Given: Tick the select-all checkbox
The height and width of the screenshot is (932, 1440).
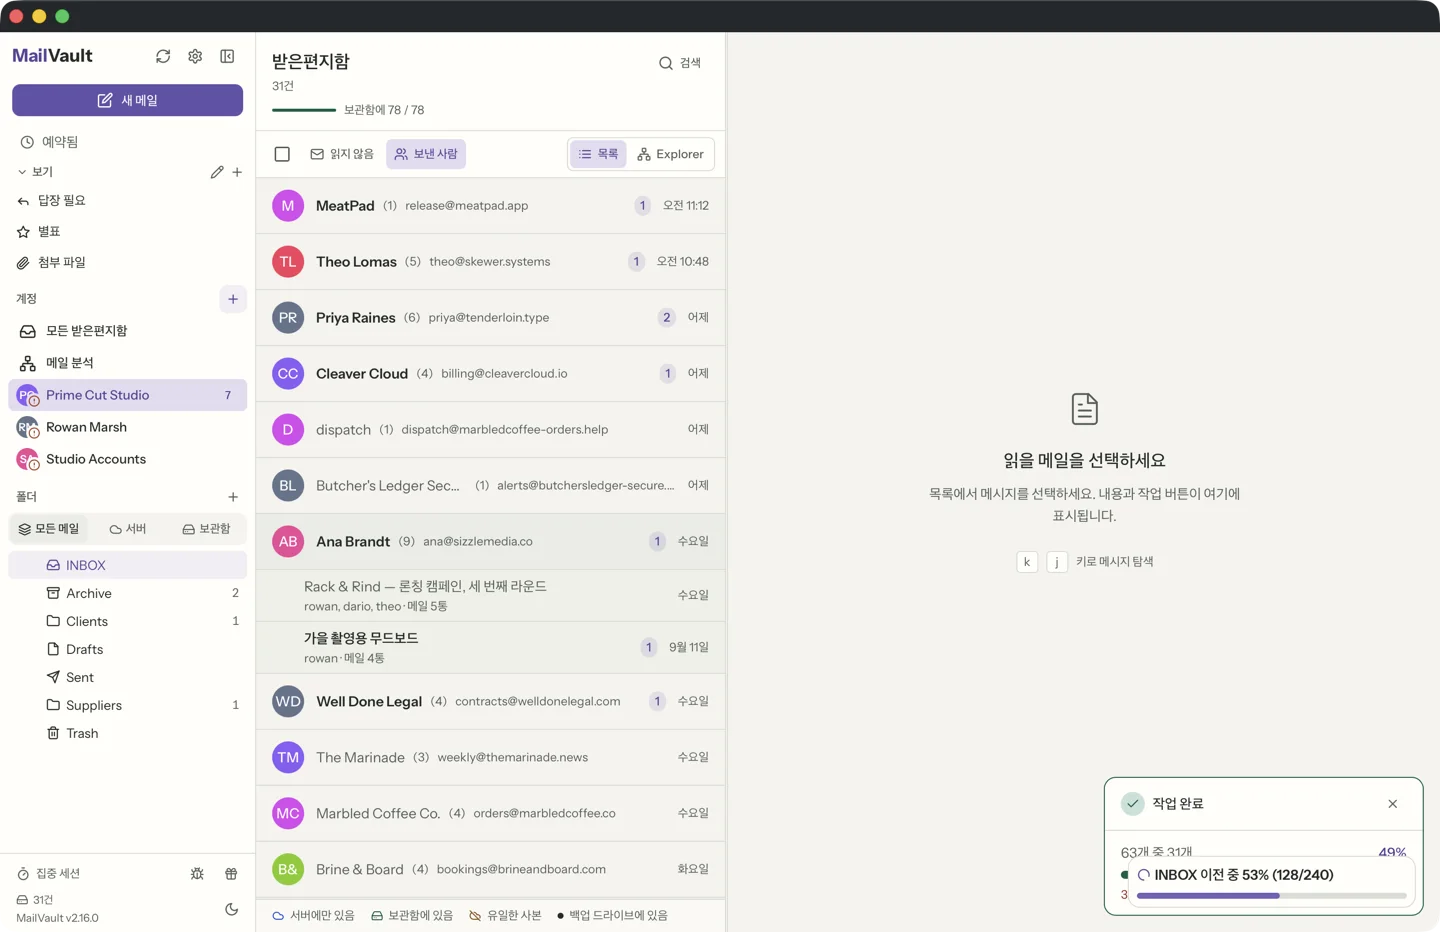Looking at the screenshot, I should click(x=282, y=154).
